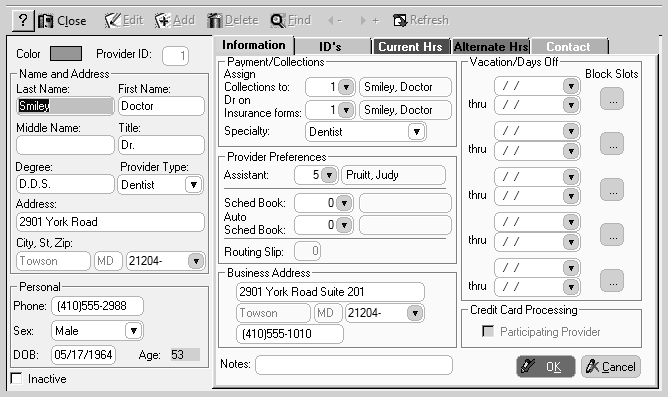Open the Alternate Hrs tab
Viewport: 668px width, 397px height.
[x=491, y=46]
